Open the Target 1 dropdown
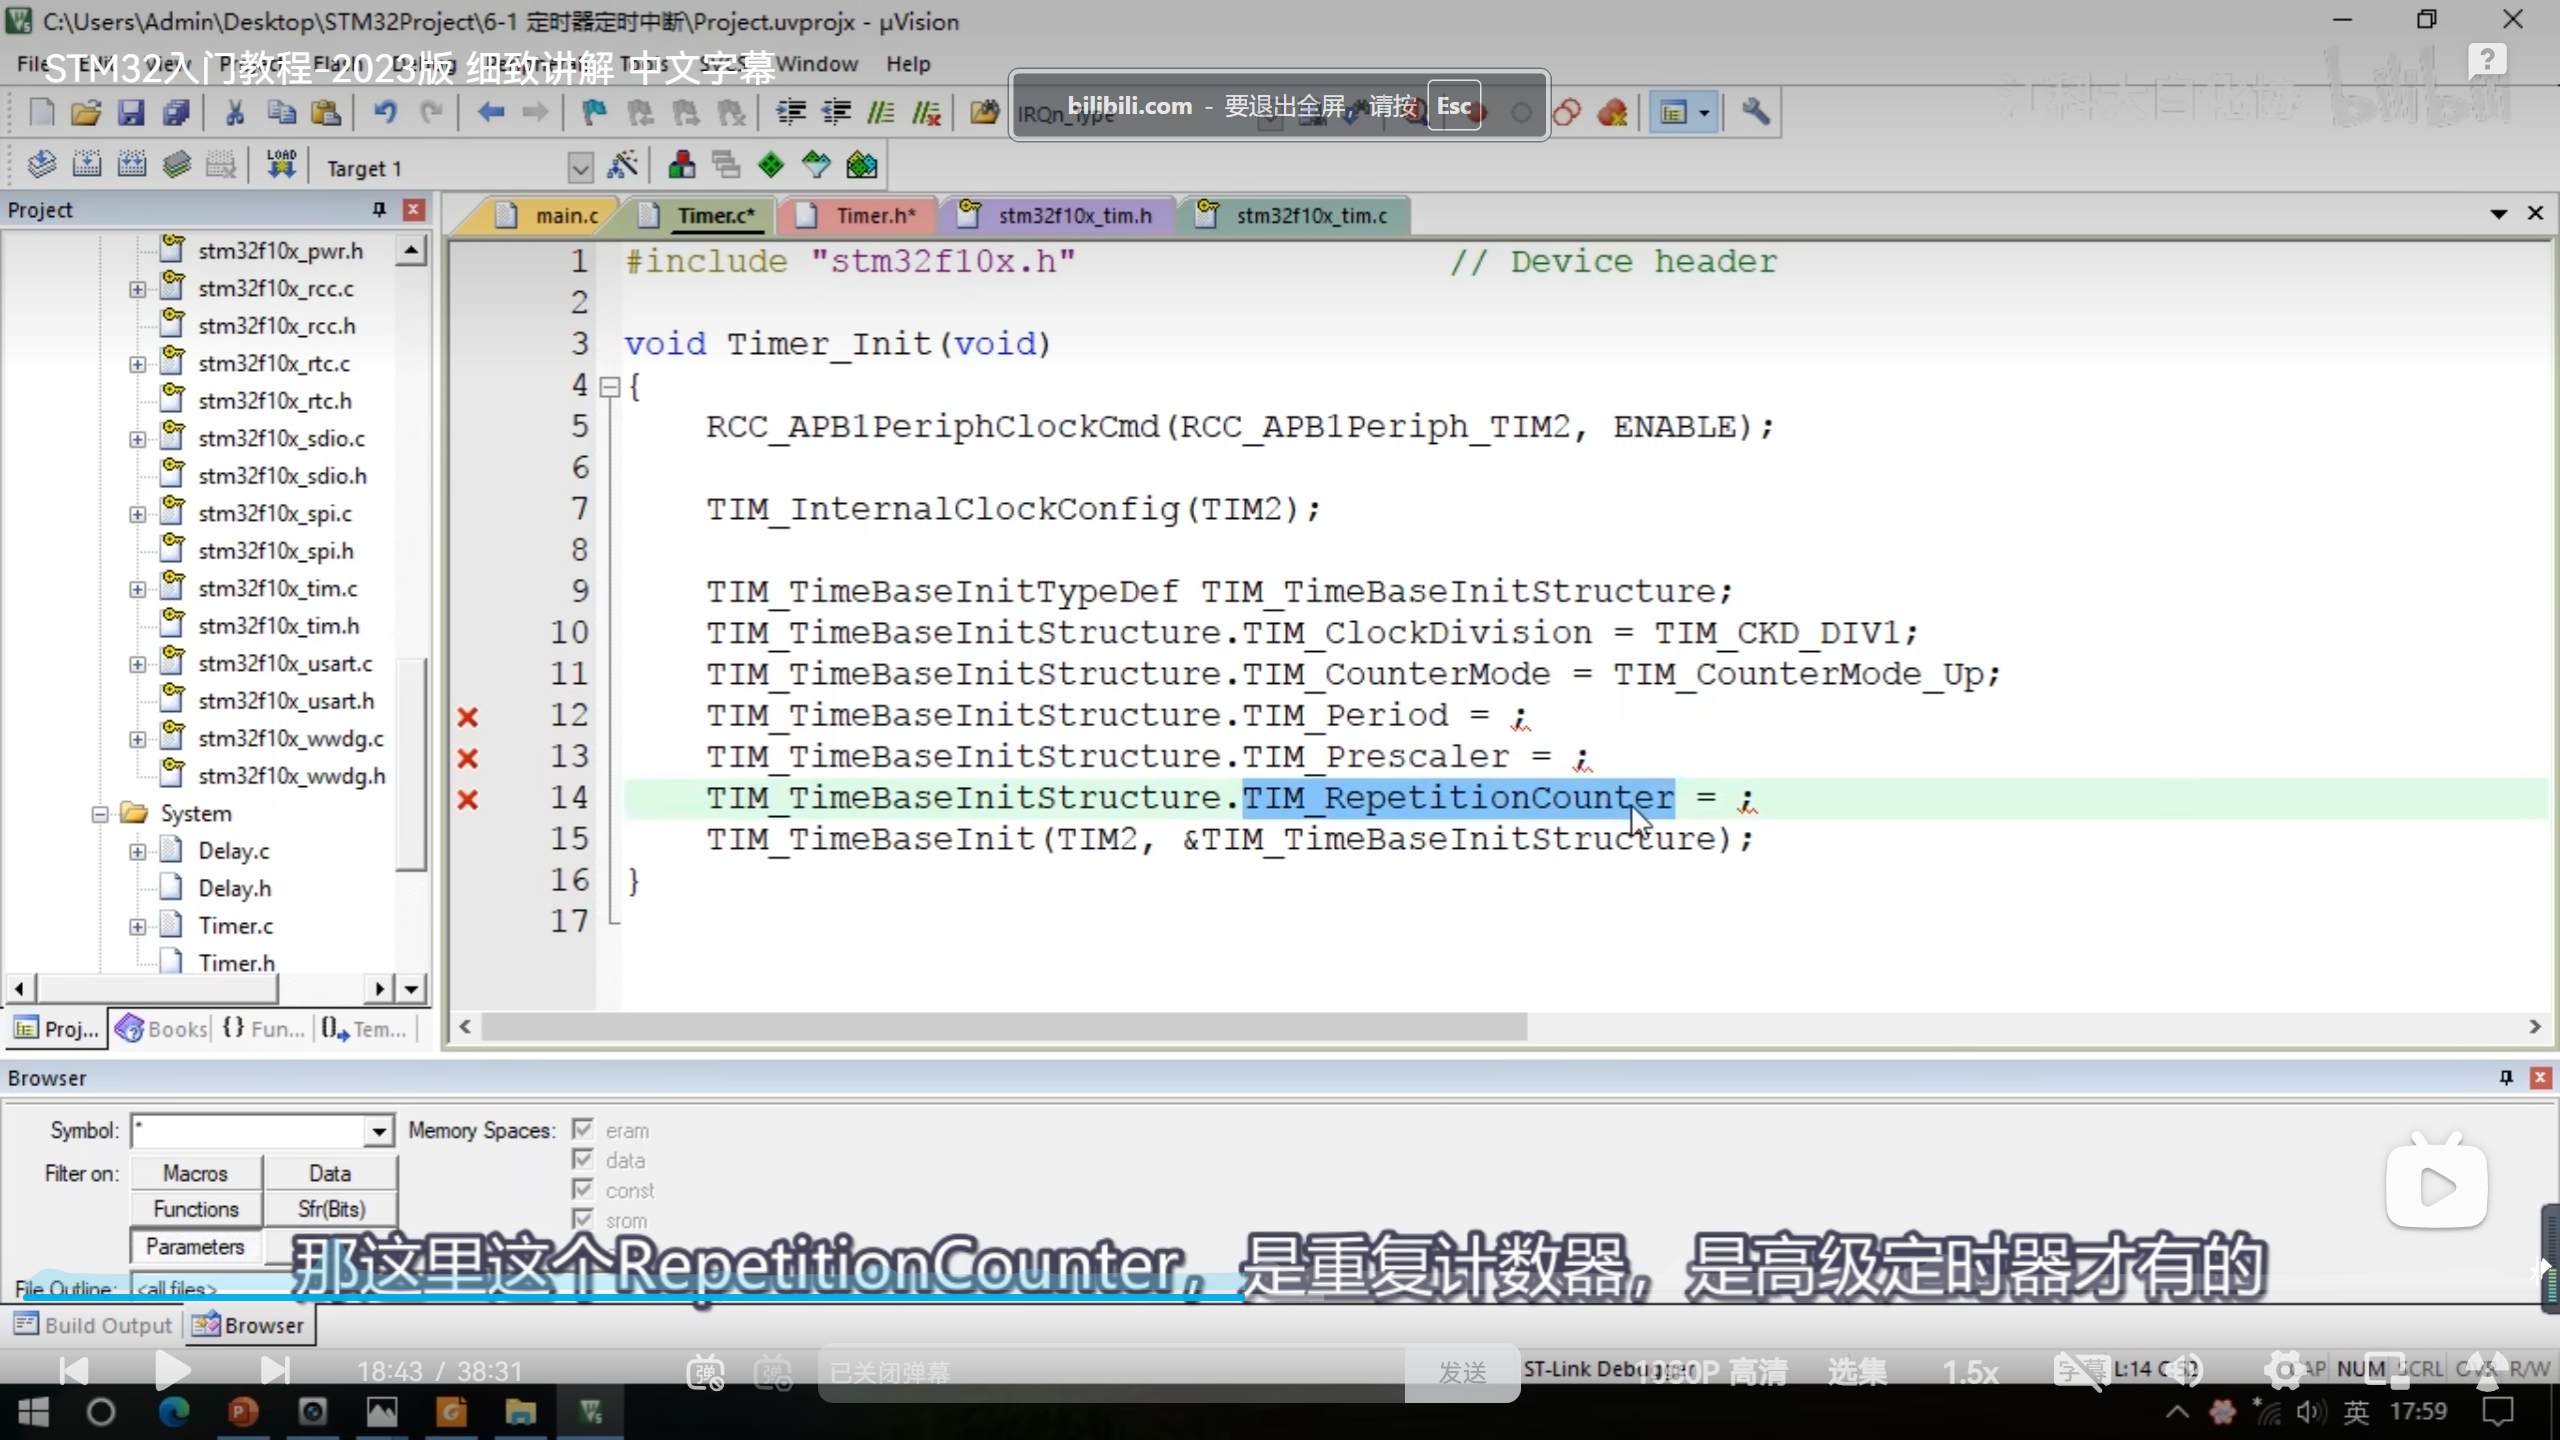2560x1440 pixels. click(x=580, y=168)
